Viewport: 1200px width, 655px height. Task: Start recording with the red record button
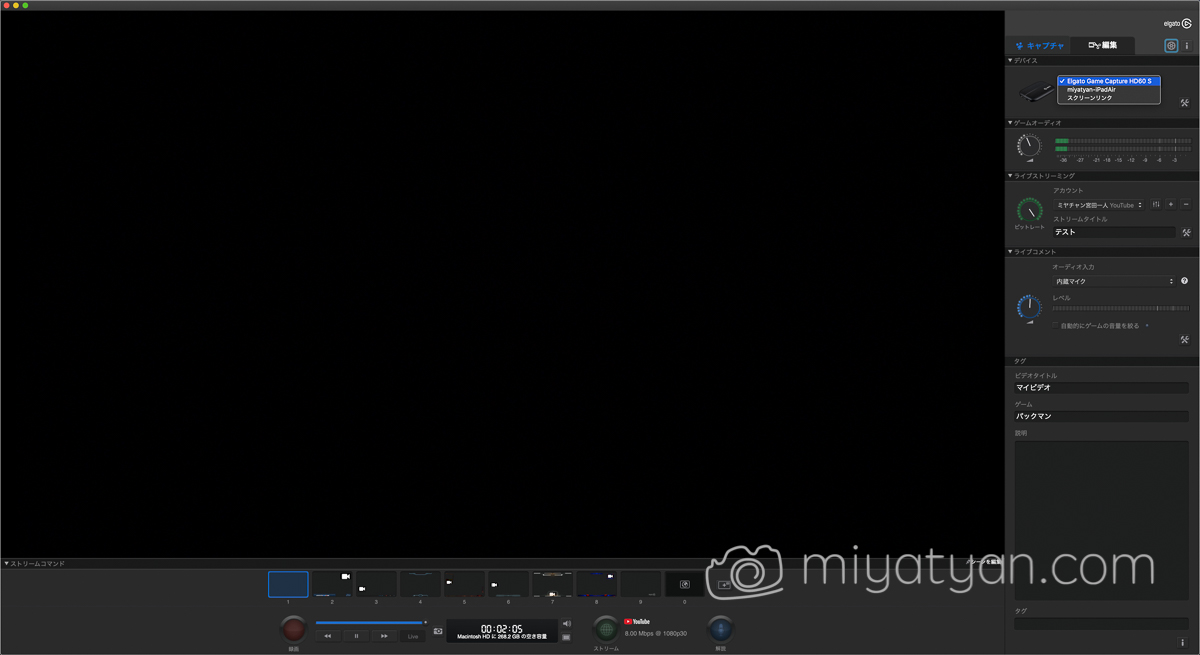click(293, 628)
